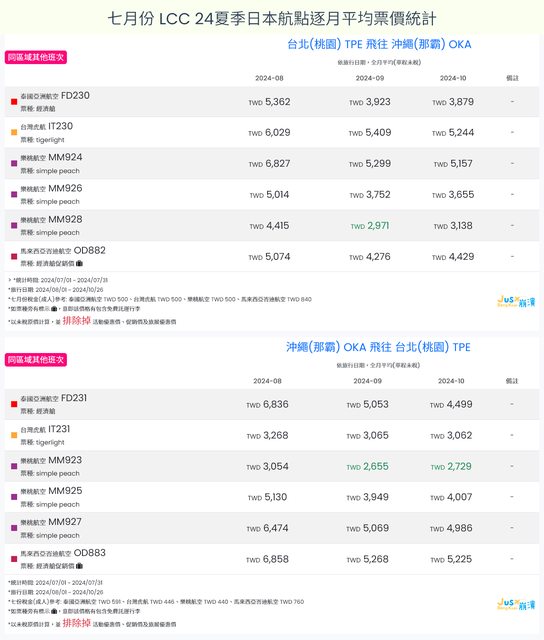Click the luggage icon in OD882 row

point(79,263)
